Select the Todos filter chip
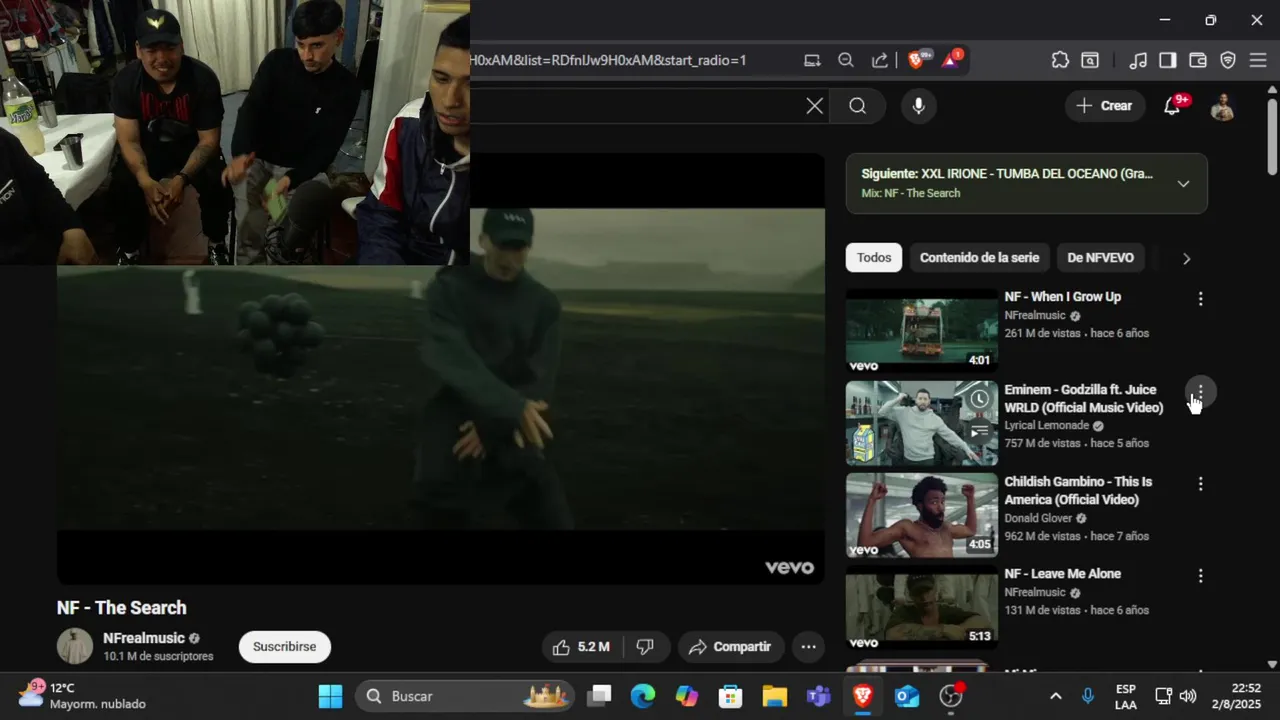 coord(874,258)
